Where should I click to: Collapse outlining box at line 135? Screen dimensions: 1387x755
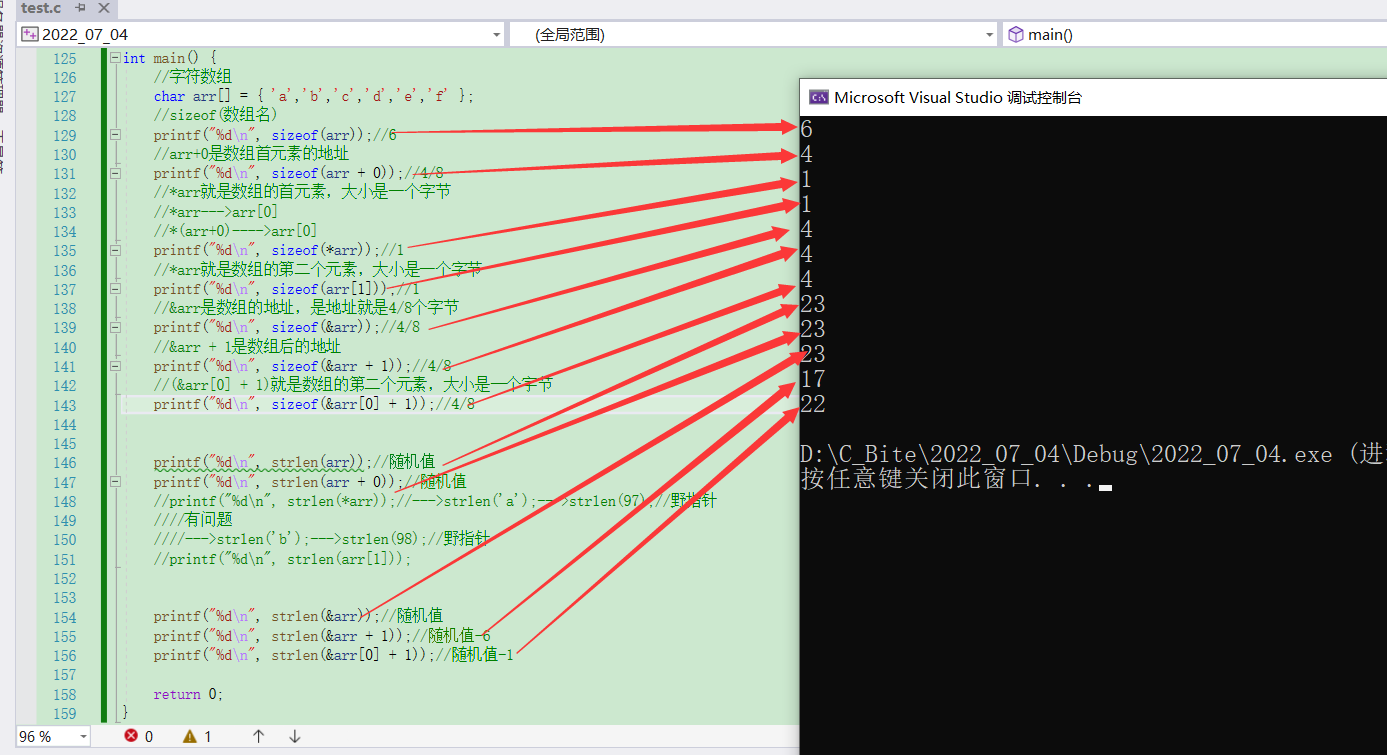tap(115, 251)
